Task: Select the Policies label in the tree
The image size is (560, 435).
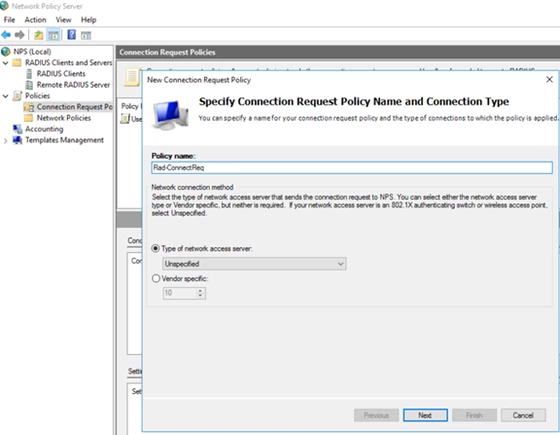Action: click(37, 96)
